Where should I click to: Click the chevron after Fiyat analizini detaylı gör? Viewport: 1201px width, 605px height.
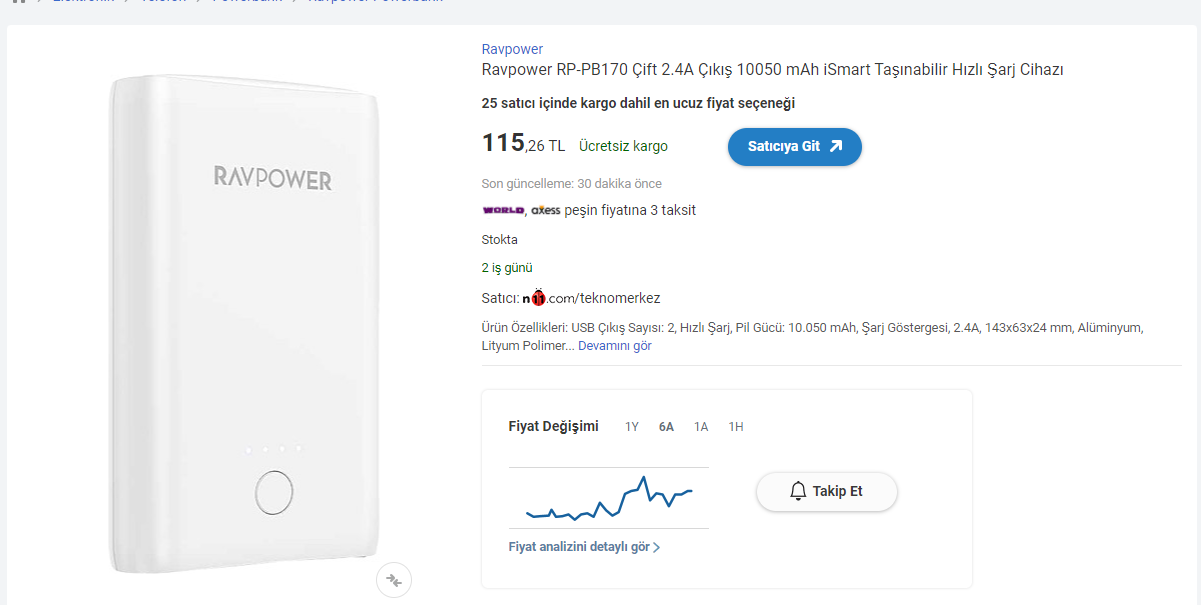pyautogui.click(x=657, y=548)
